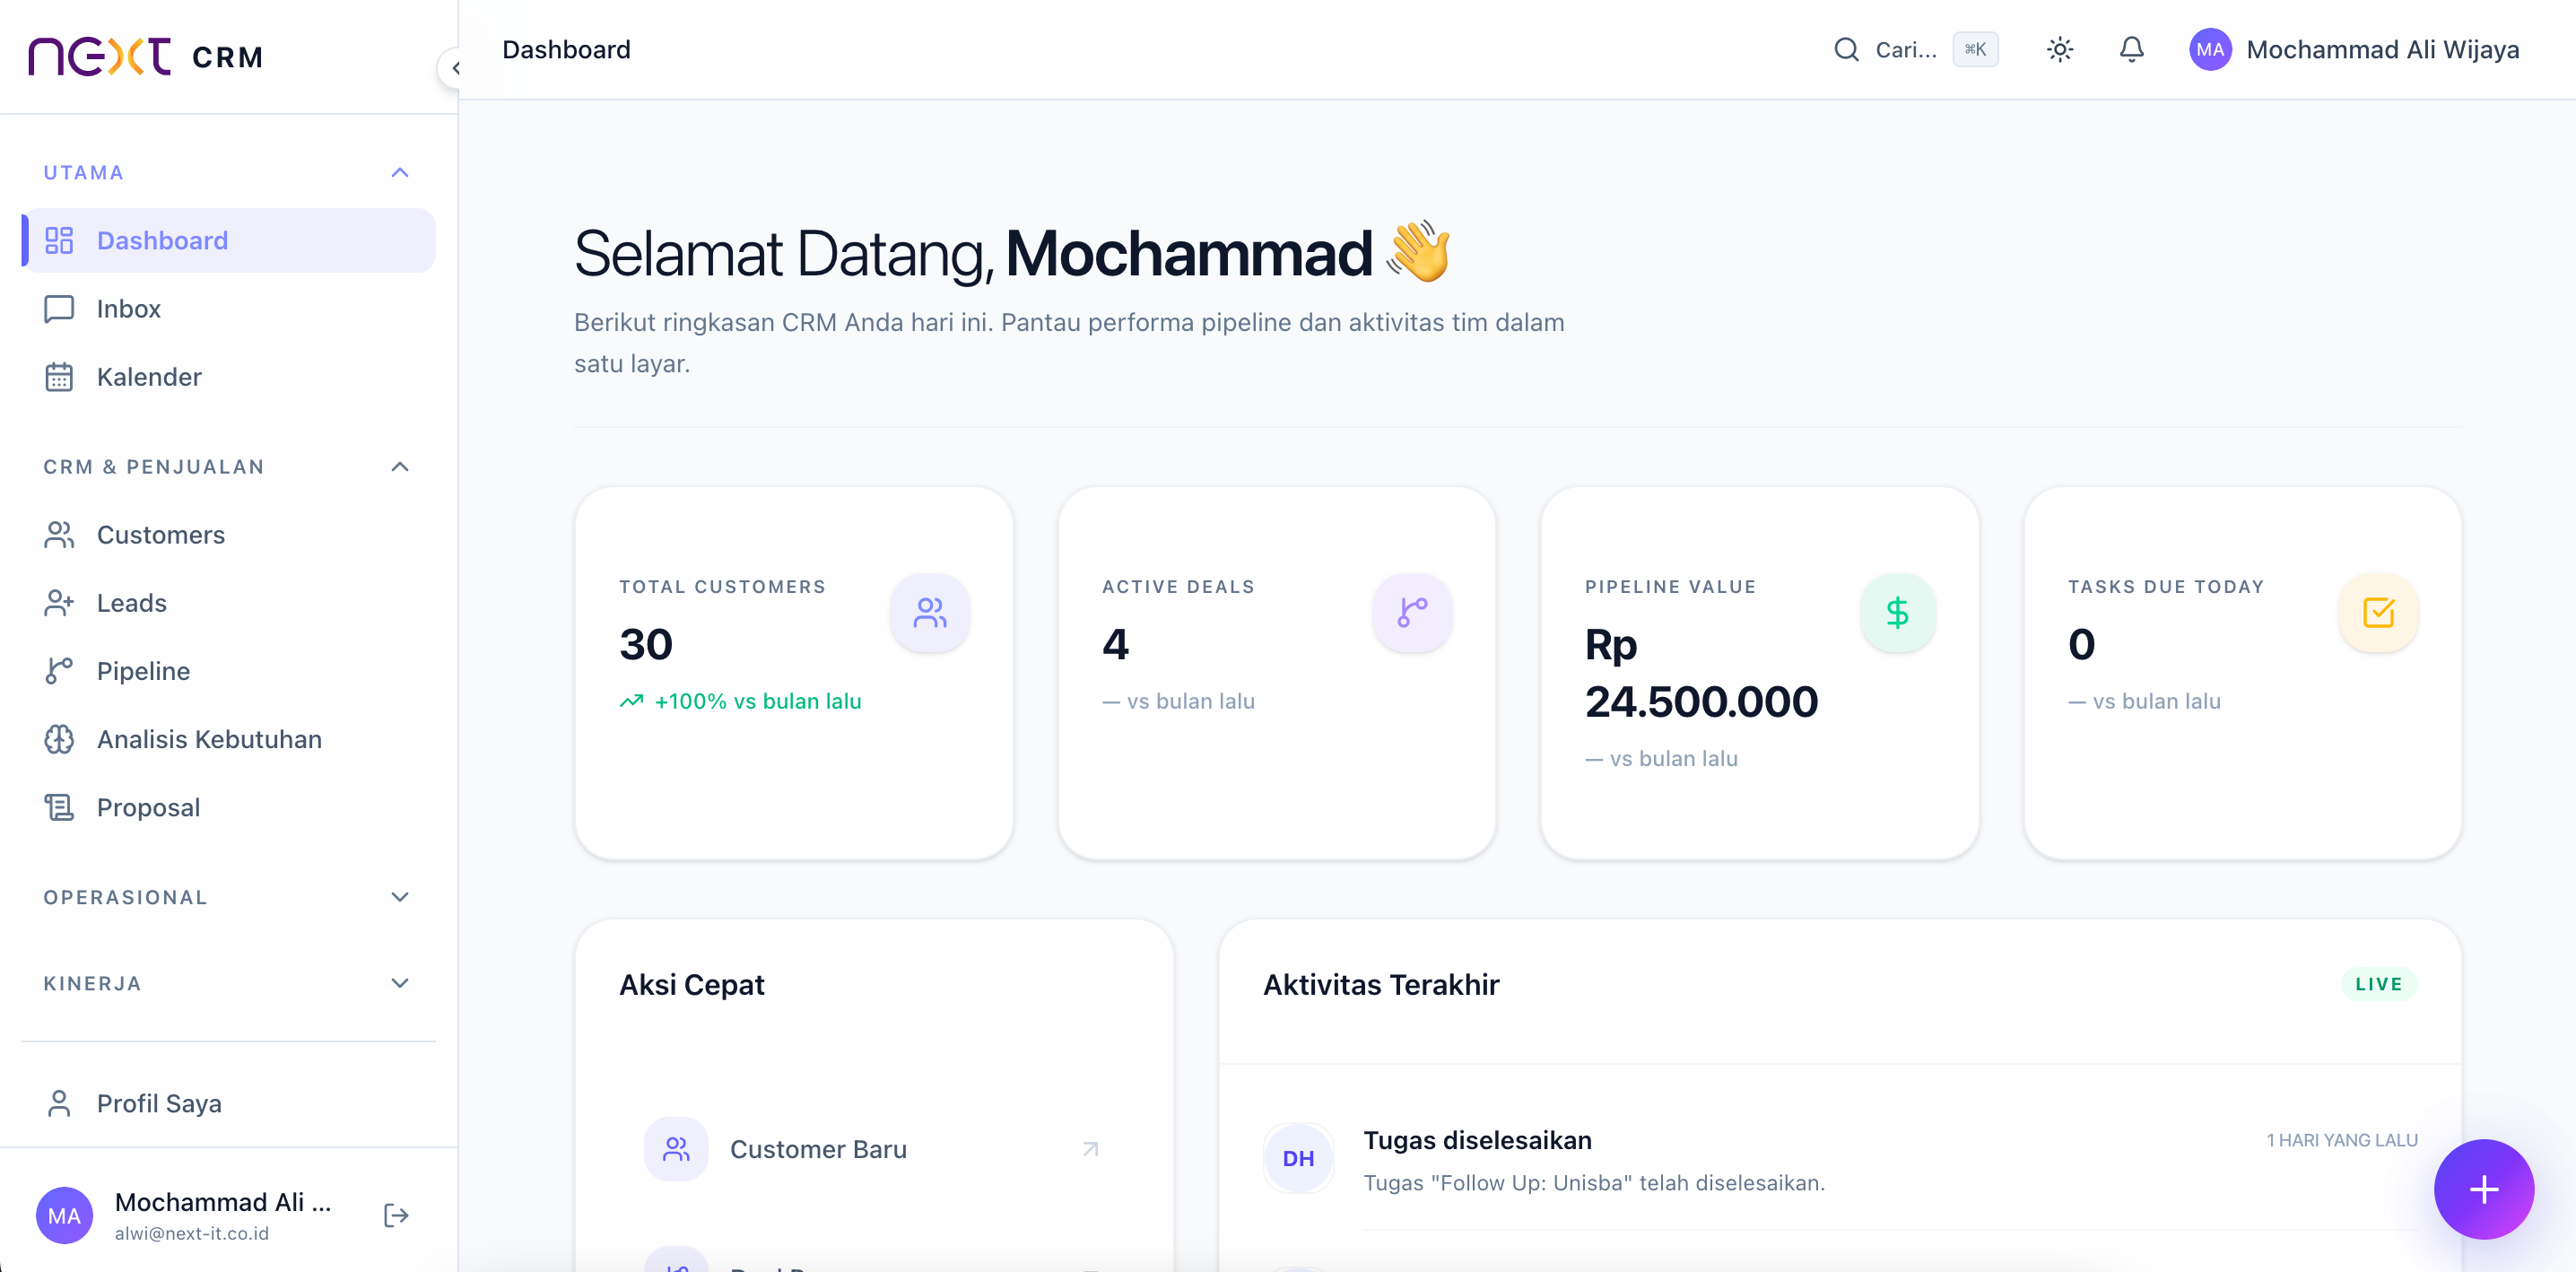Collapse the sidebar with the arrow button
The image size is (2576, 1272).
tap(455, 68)
